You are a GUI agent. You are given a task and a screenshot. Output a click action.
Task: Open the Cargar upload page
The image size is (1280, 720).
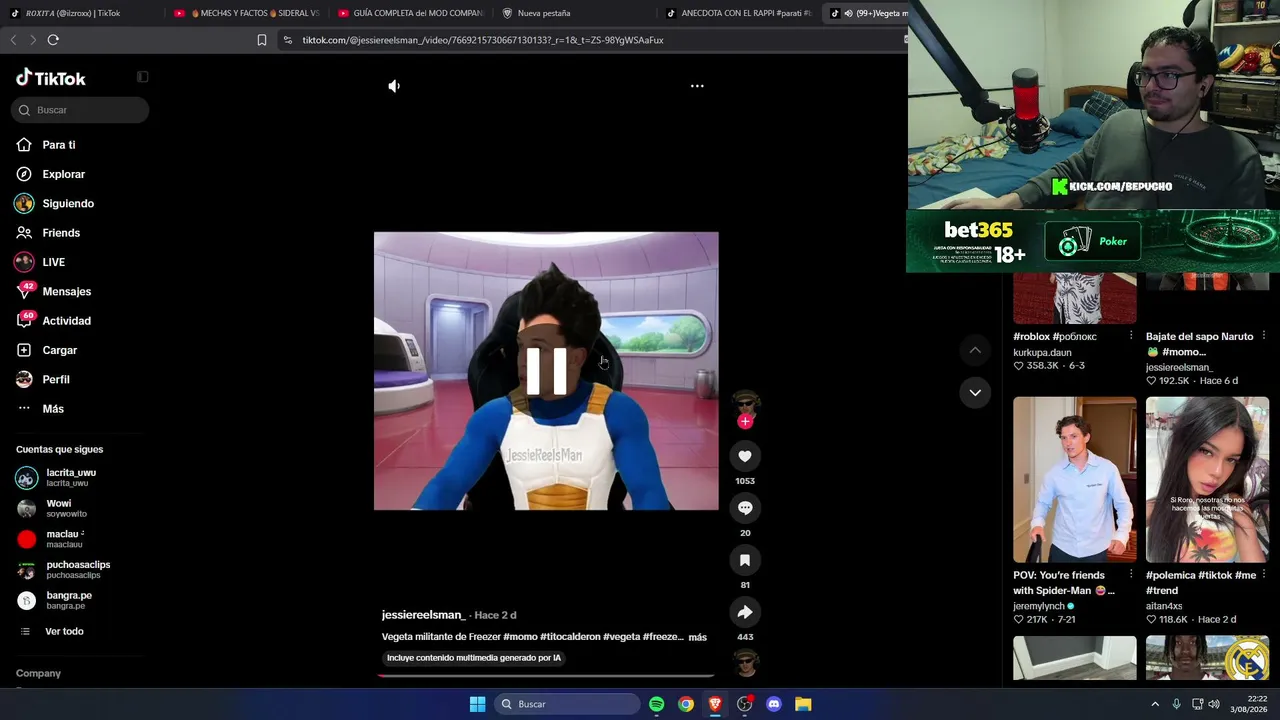coord(59,350)
